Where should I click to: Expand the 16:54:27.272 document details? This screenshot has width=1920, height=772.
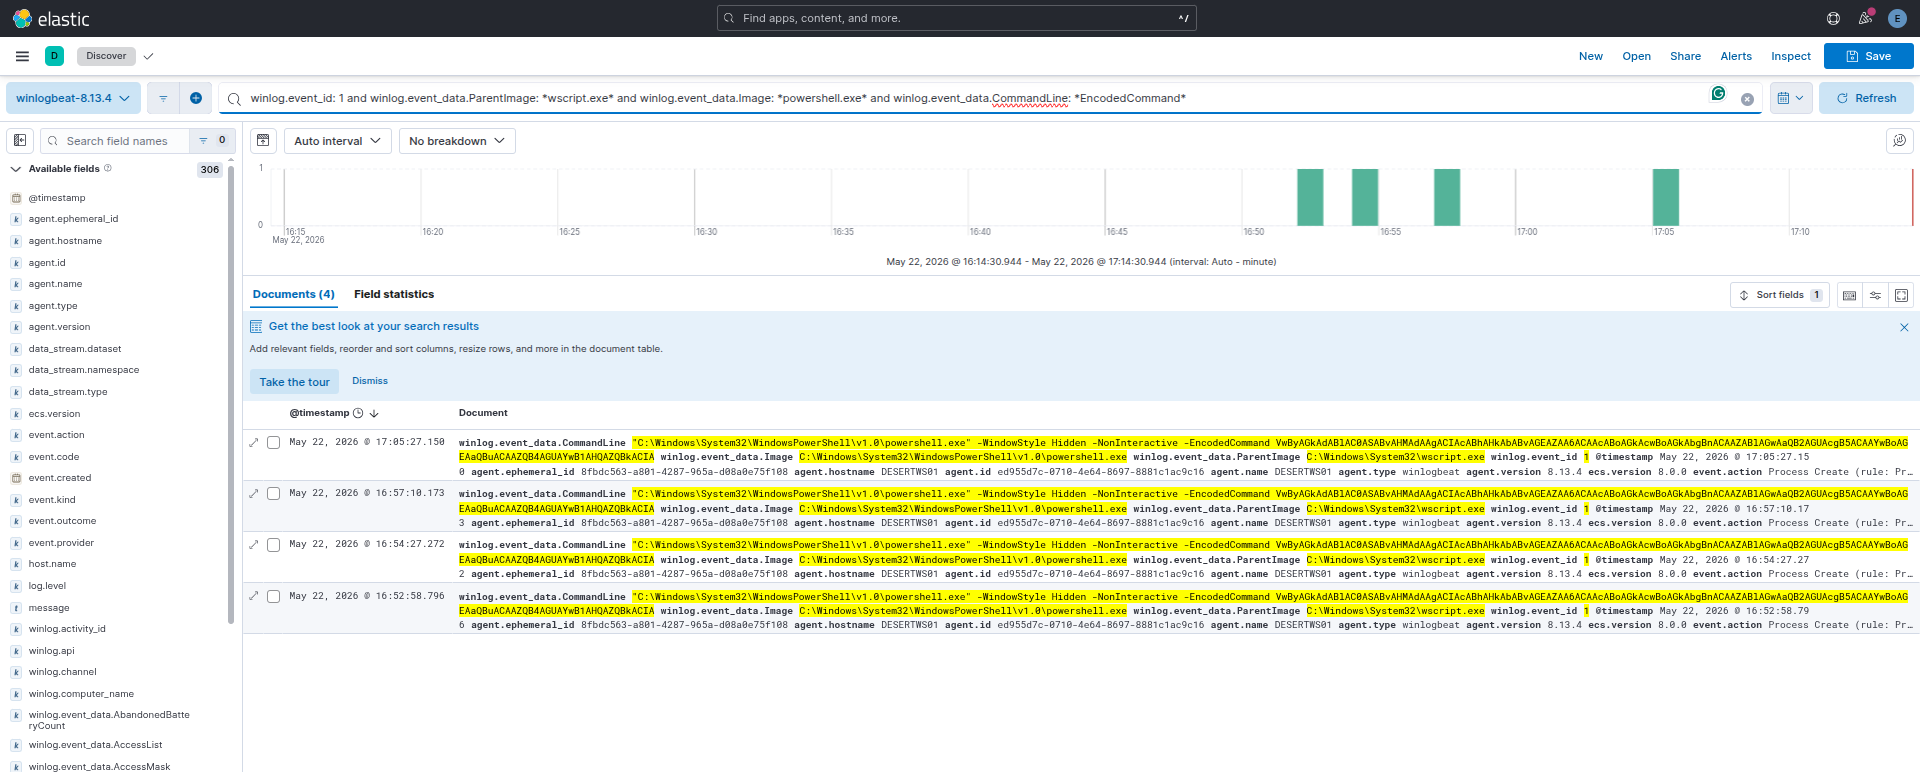click(253, 544)
